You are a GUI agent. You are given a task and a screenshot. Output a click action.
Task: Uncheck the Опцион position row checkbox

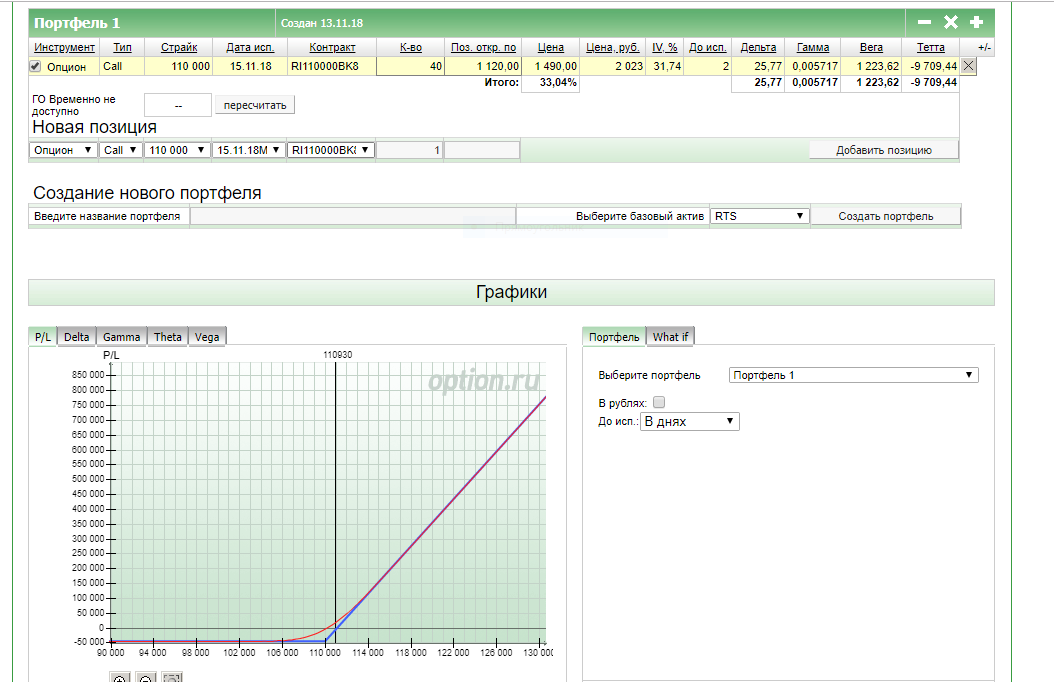[x=36, y=67]
